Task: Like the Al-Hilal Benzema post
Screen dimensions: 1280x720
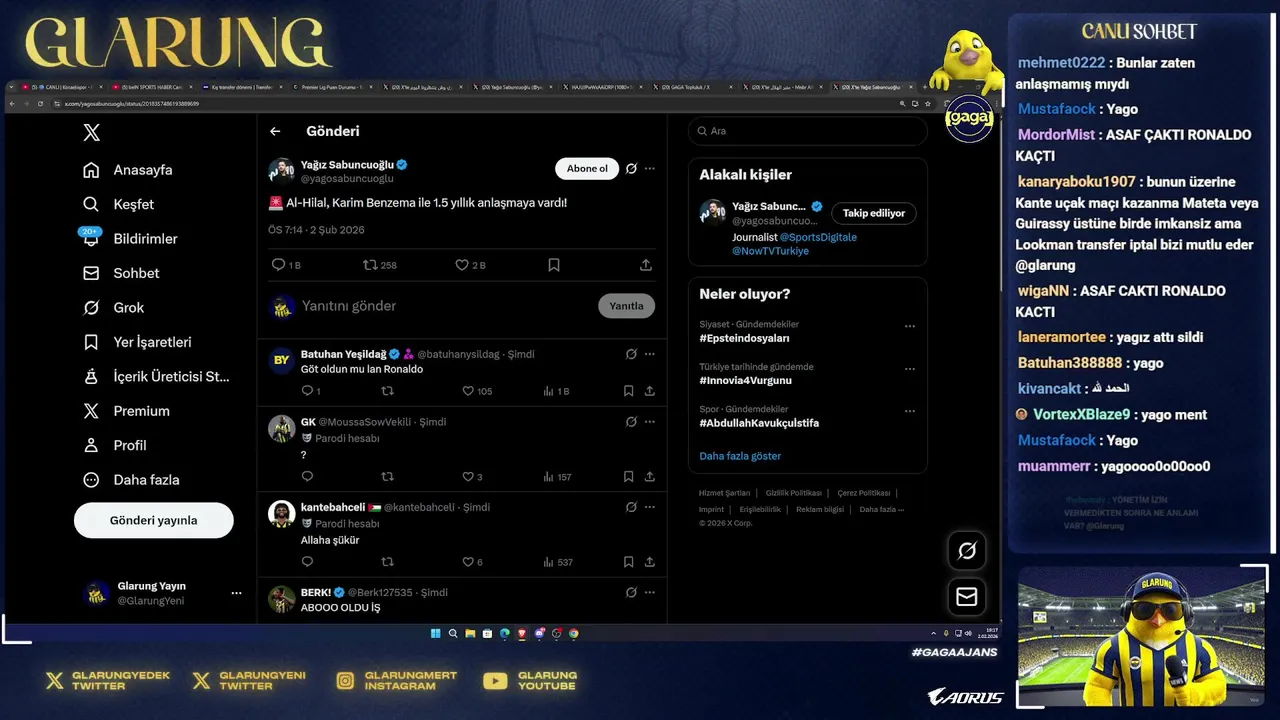Action: click(x=462, y=265)
